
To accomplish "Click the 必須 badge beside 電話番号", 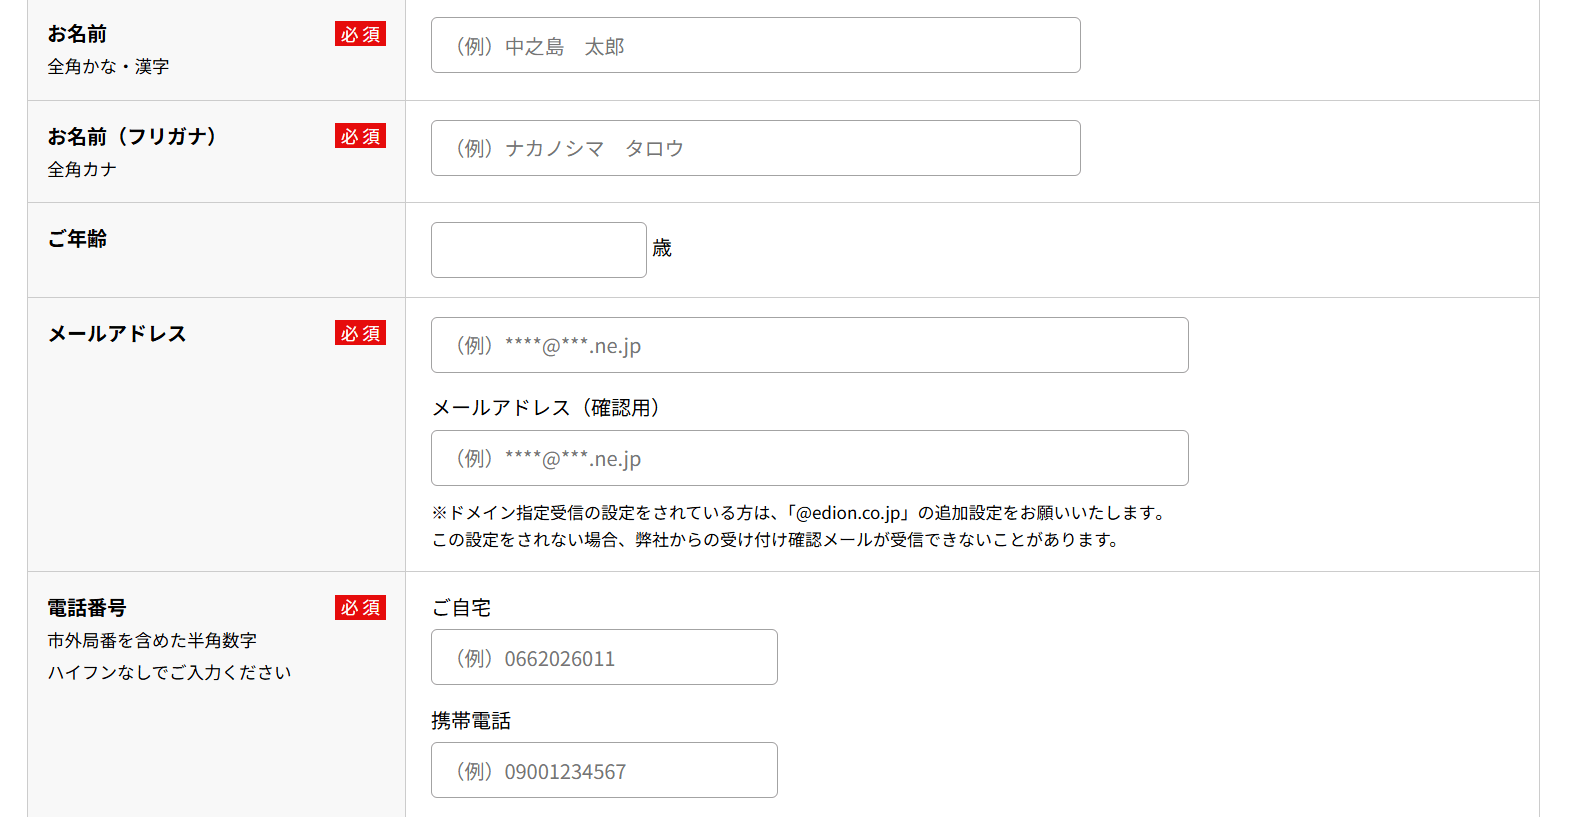I will [x=360, y=608].
